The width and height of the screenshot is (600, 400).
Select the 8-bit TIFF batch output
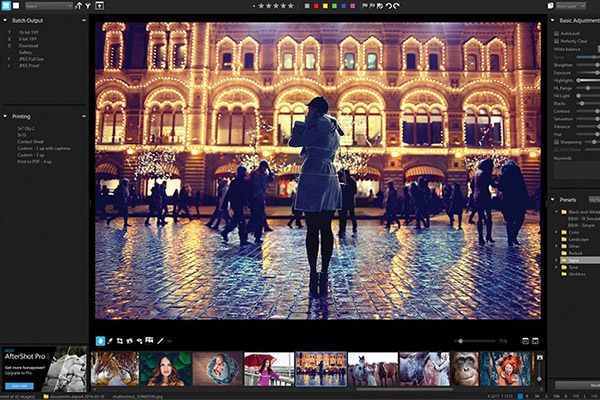(28, 39)
